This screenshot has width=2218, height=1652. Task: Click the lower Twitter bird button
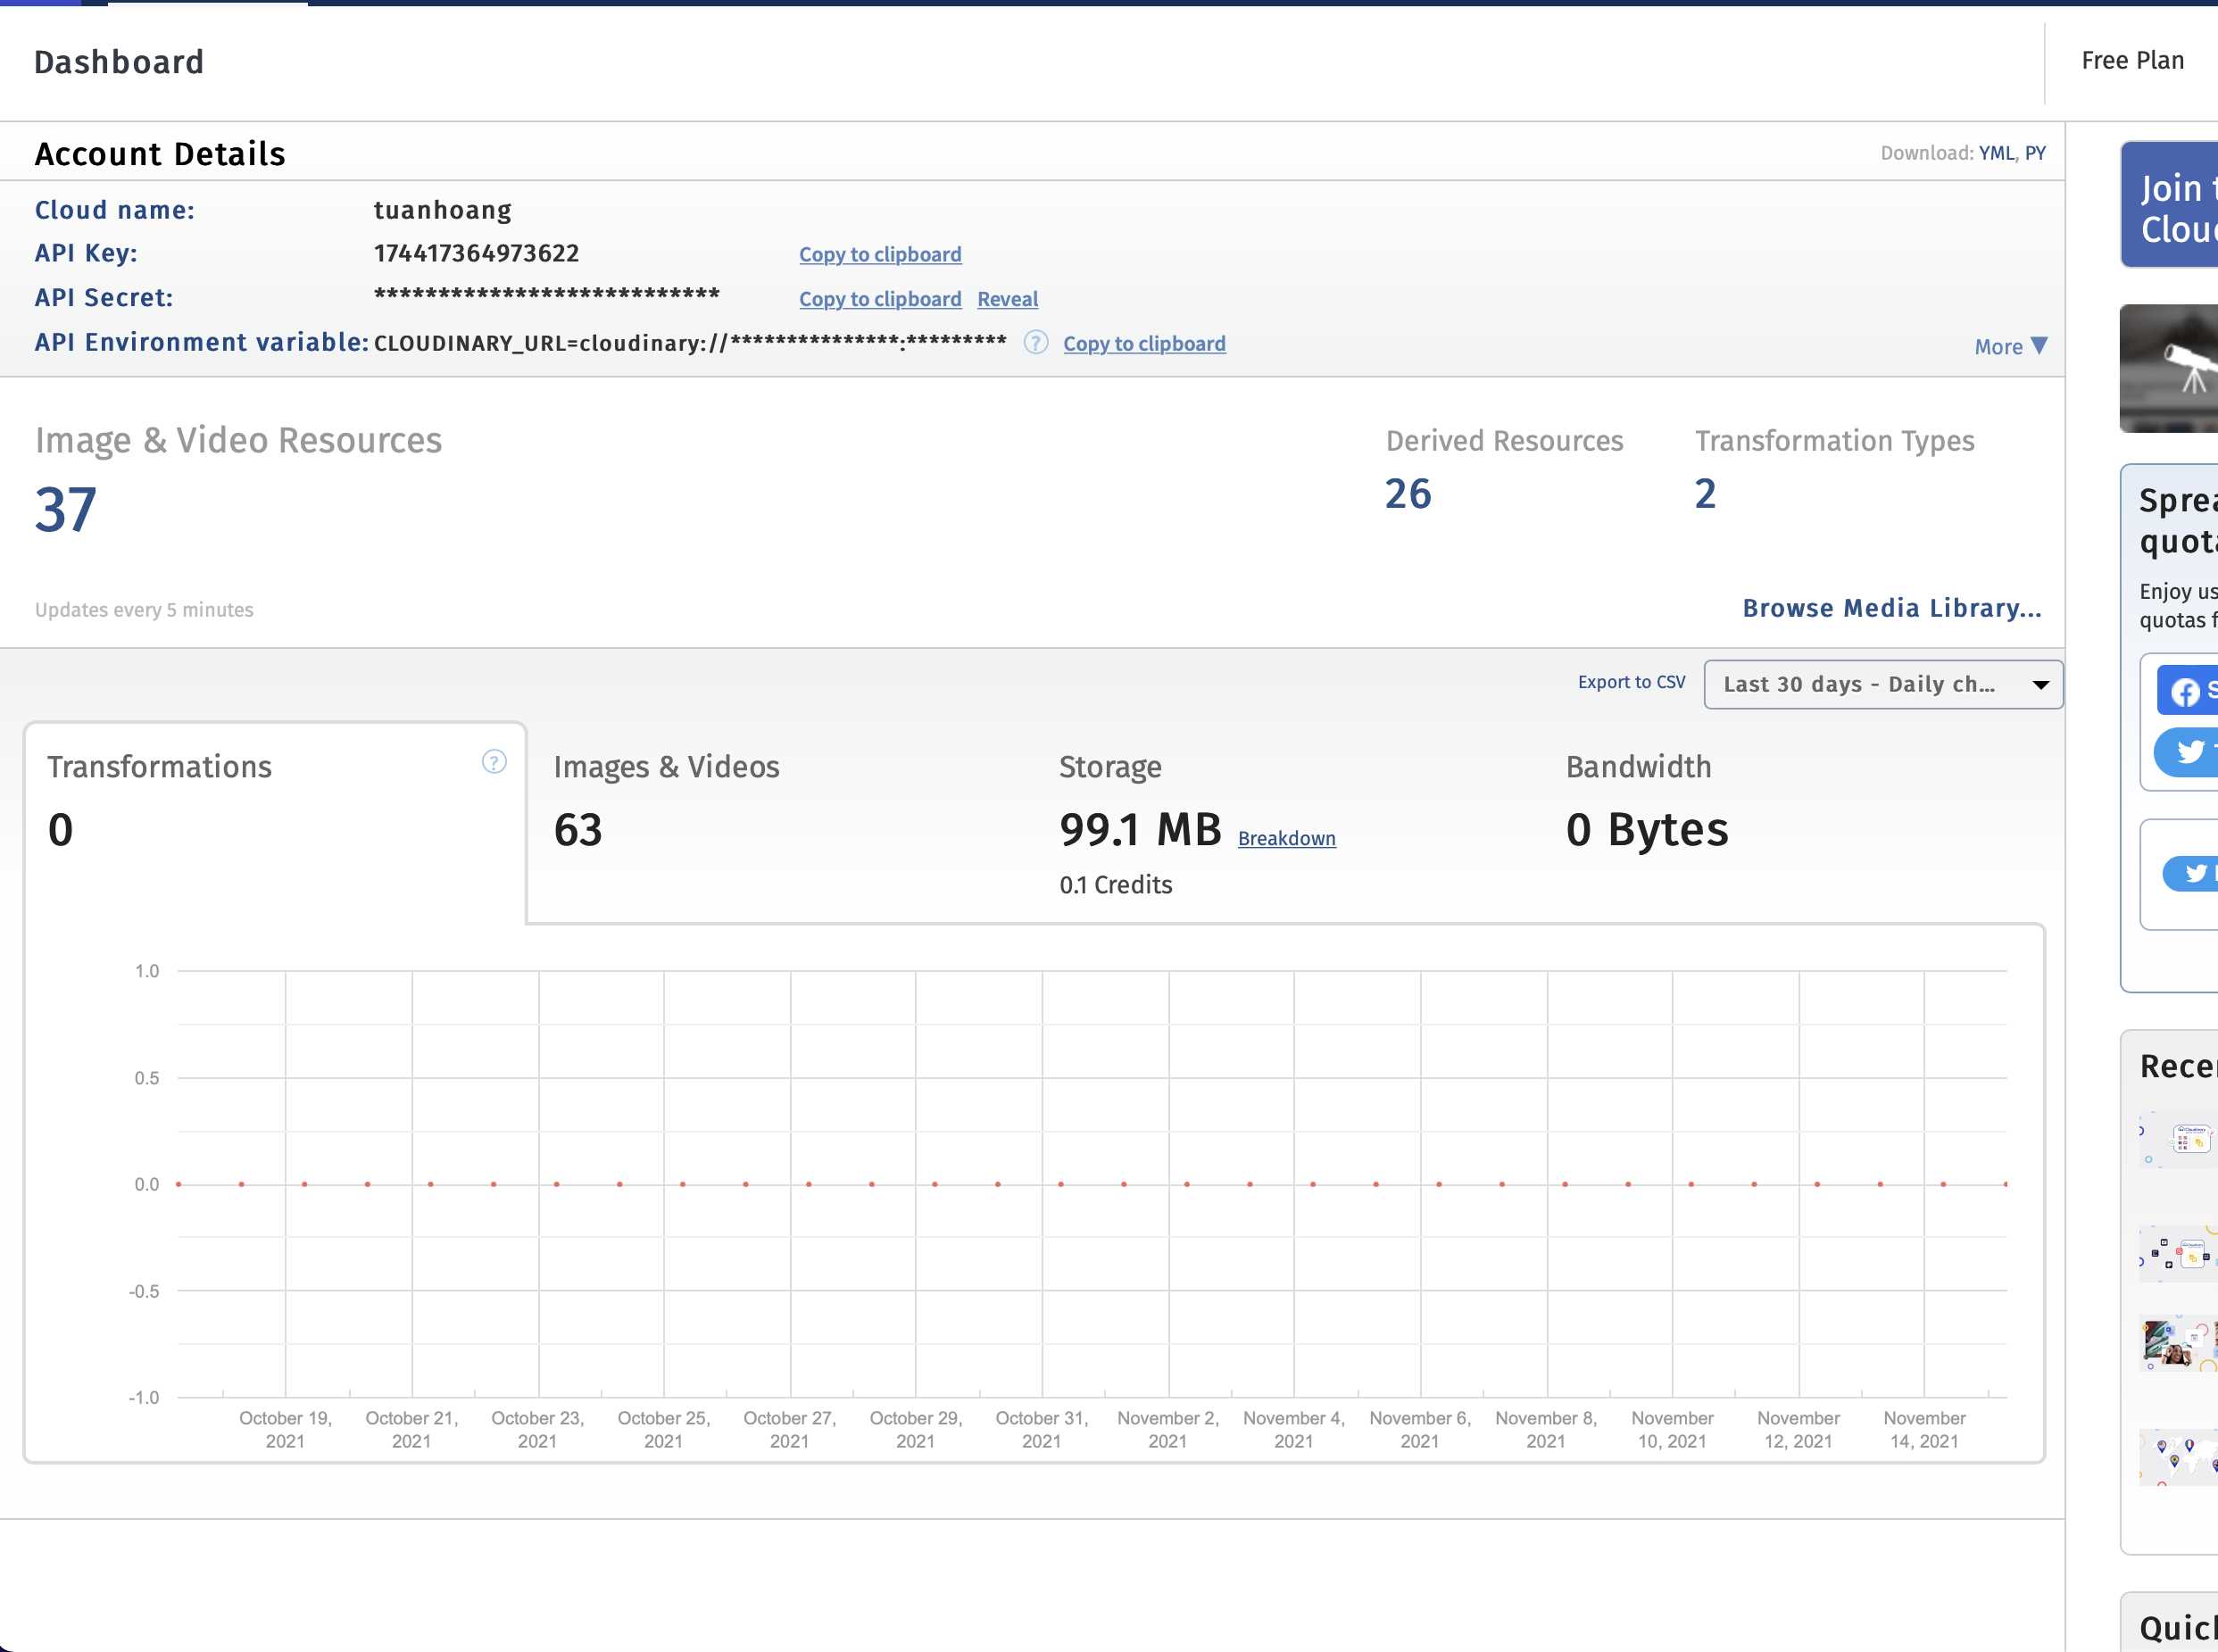click(2192, 874)
